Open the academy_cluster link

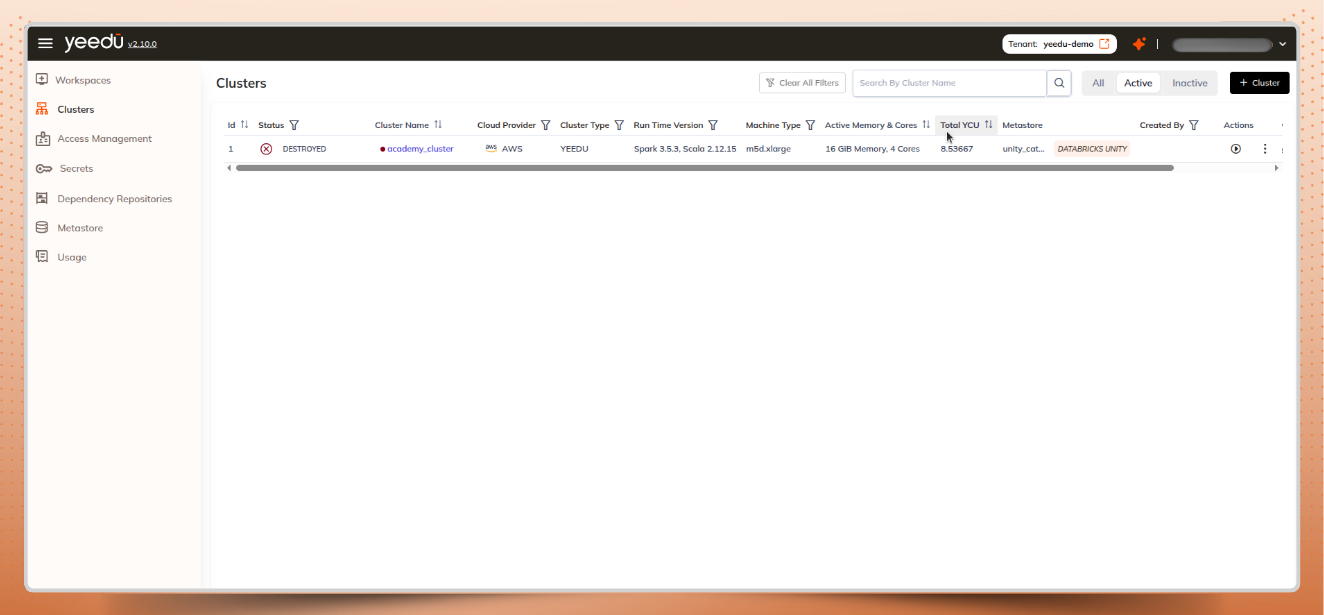[422, 148]
